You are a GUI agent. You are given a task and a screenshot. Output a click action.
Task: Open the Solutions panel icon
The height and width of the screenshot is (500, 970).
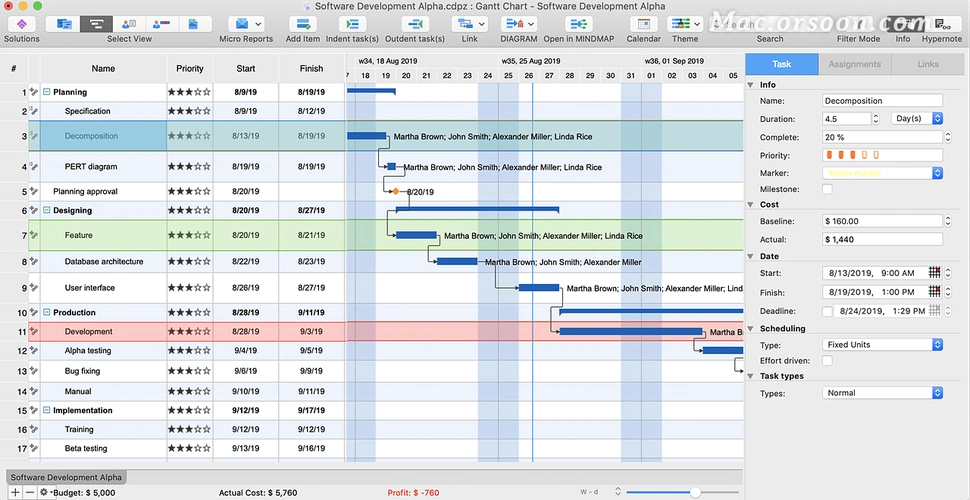click(x=21, y=24)
